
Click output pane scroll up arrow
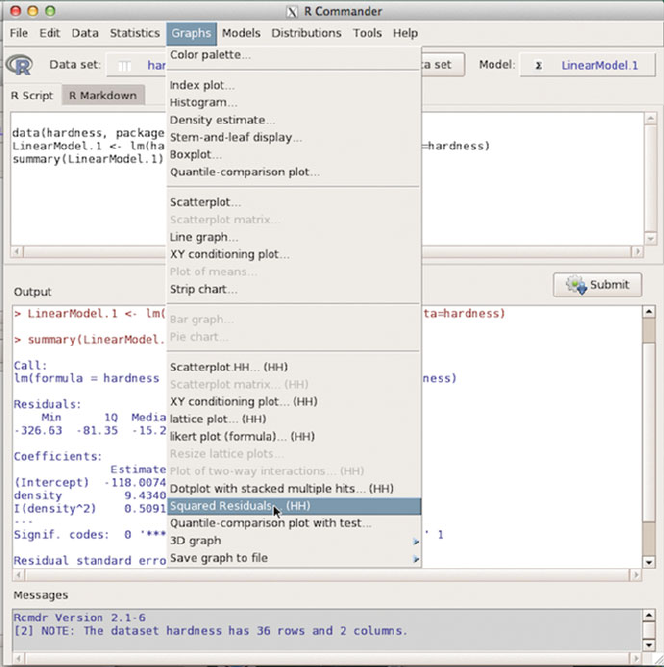coord(649,312)
